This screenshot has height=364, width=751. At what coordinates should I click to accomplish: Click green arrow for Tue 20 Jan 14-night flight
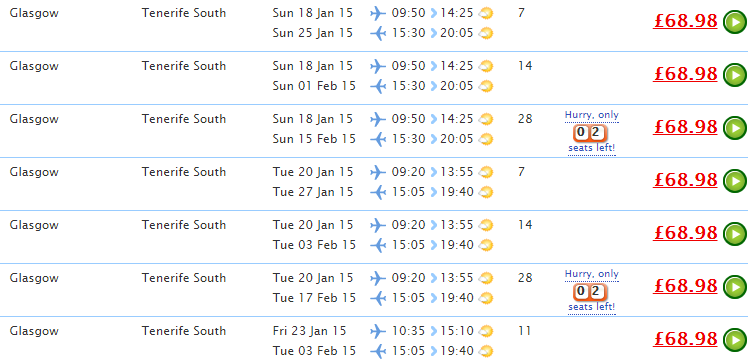point(735,234)
